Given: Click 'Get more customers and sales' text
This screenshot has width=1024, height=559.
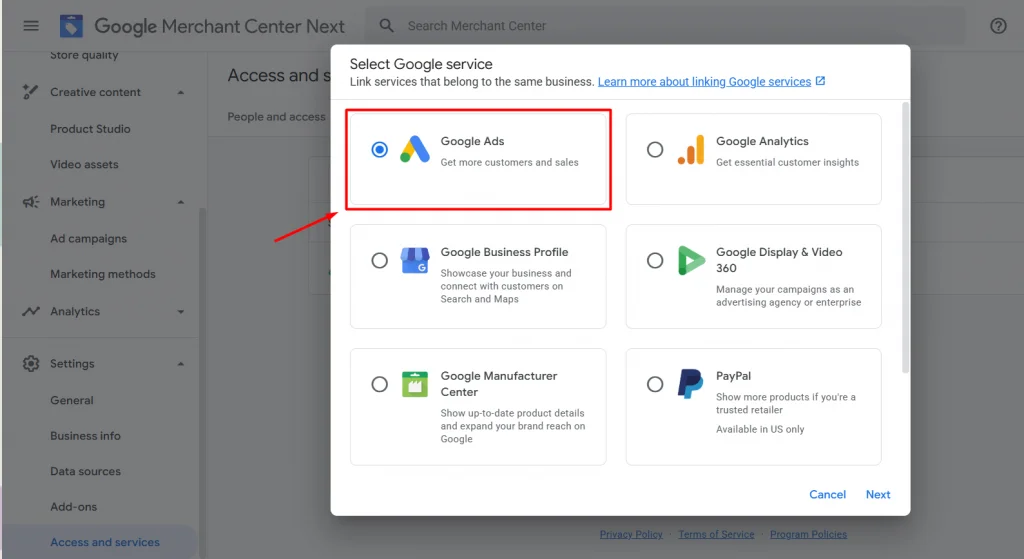Looking at the screenshot, I should coord(509,163).
